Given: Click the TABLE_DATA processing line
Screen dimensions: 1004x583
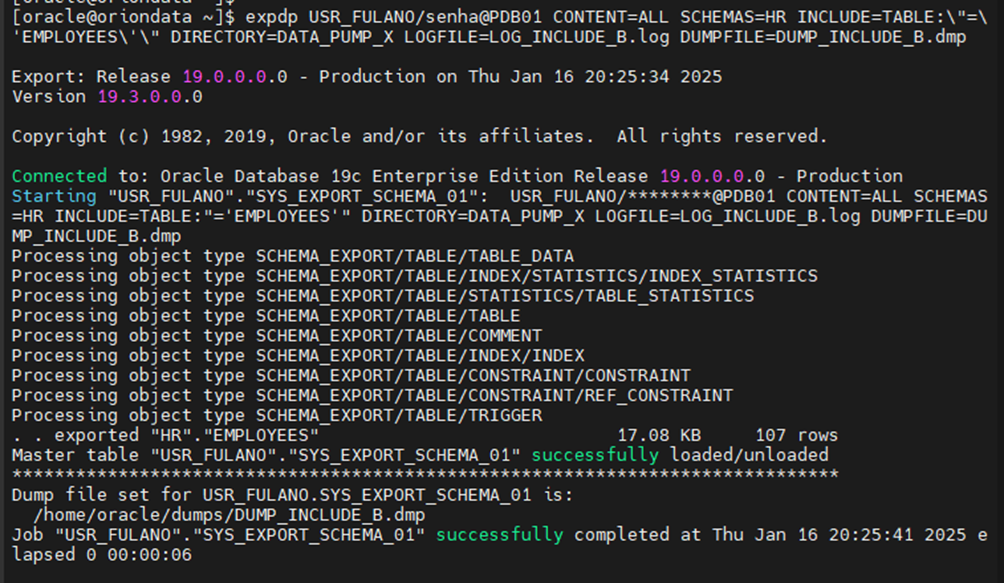Looking at the screenshot, I should coord(292,256).
